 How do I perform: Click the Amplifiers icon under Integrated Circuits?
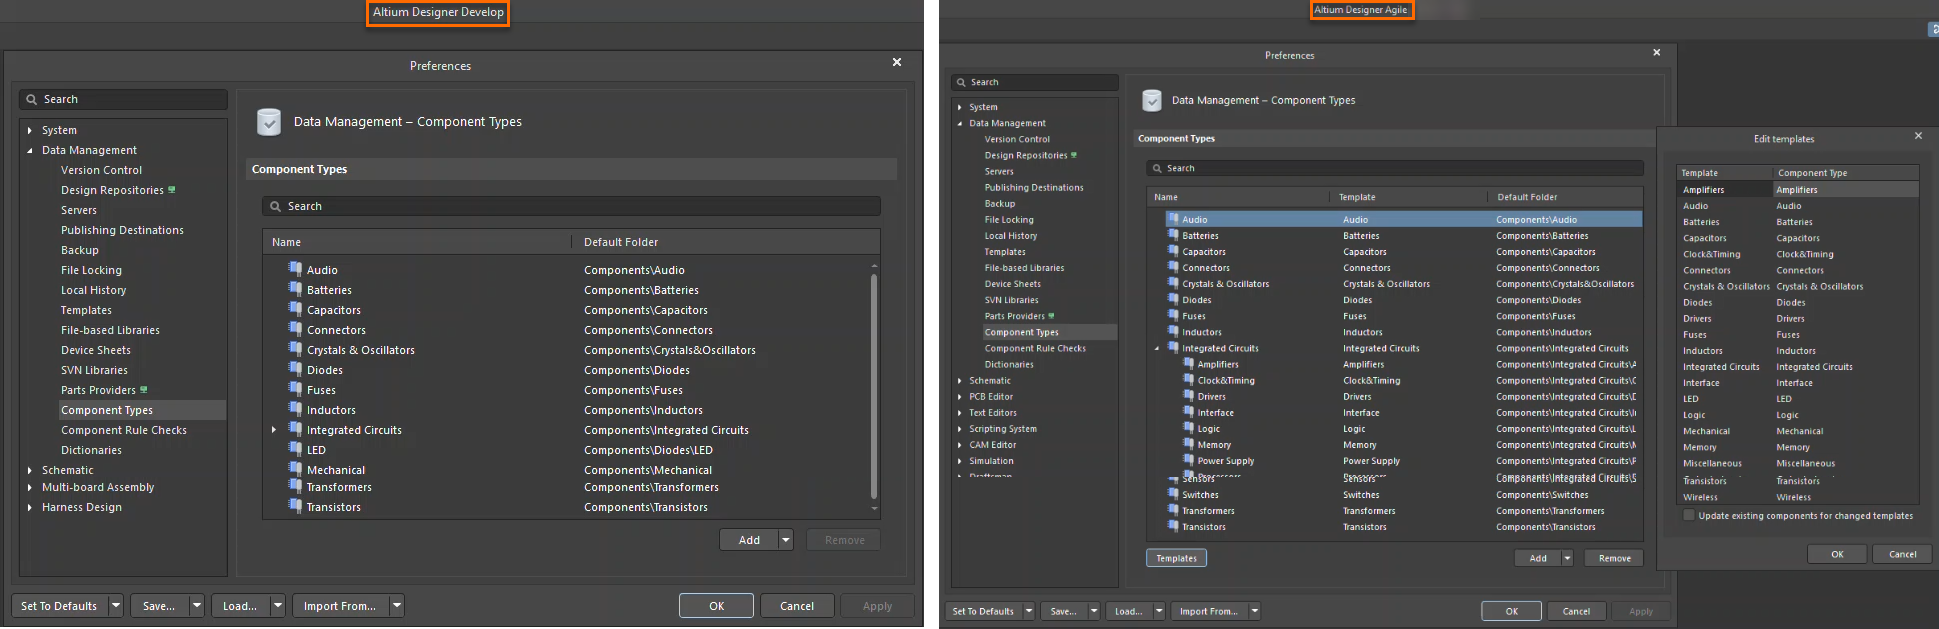1189,364
